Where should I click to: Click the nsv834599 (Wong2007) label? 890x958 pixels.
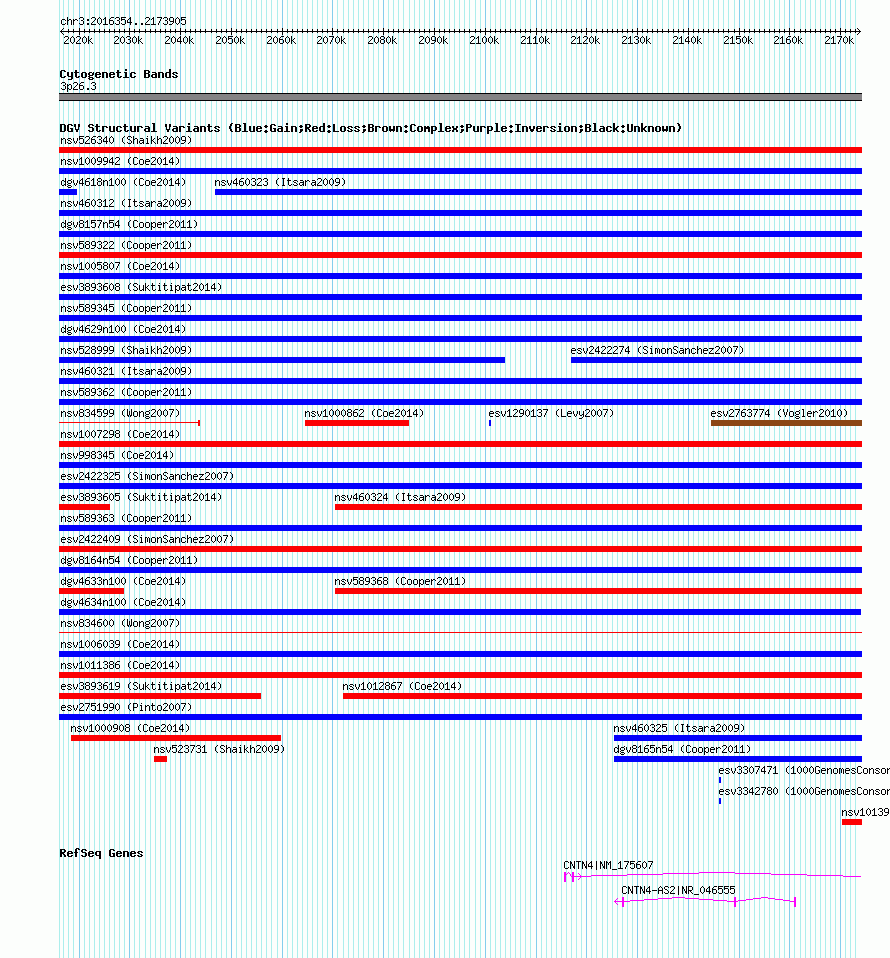[120, 413]
